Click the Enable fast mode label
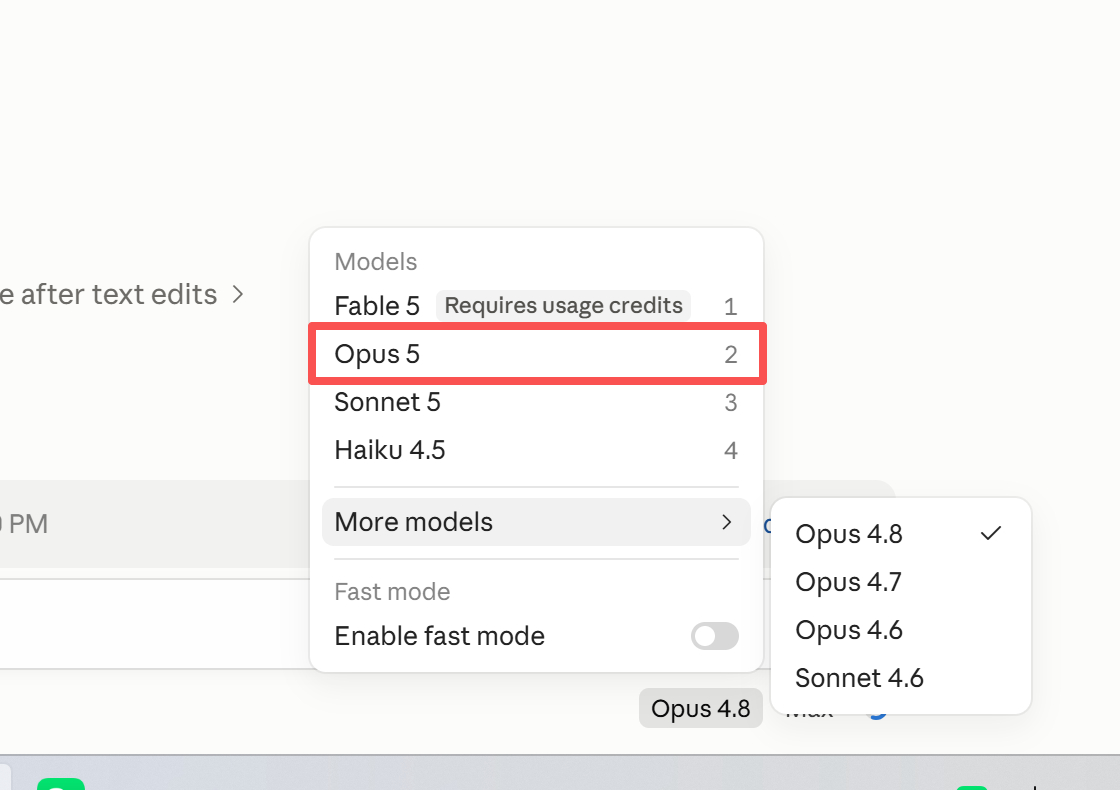Viewport: 1120px width, 790px height. 439,636
